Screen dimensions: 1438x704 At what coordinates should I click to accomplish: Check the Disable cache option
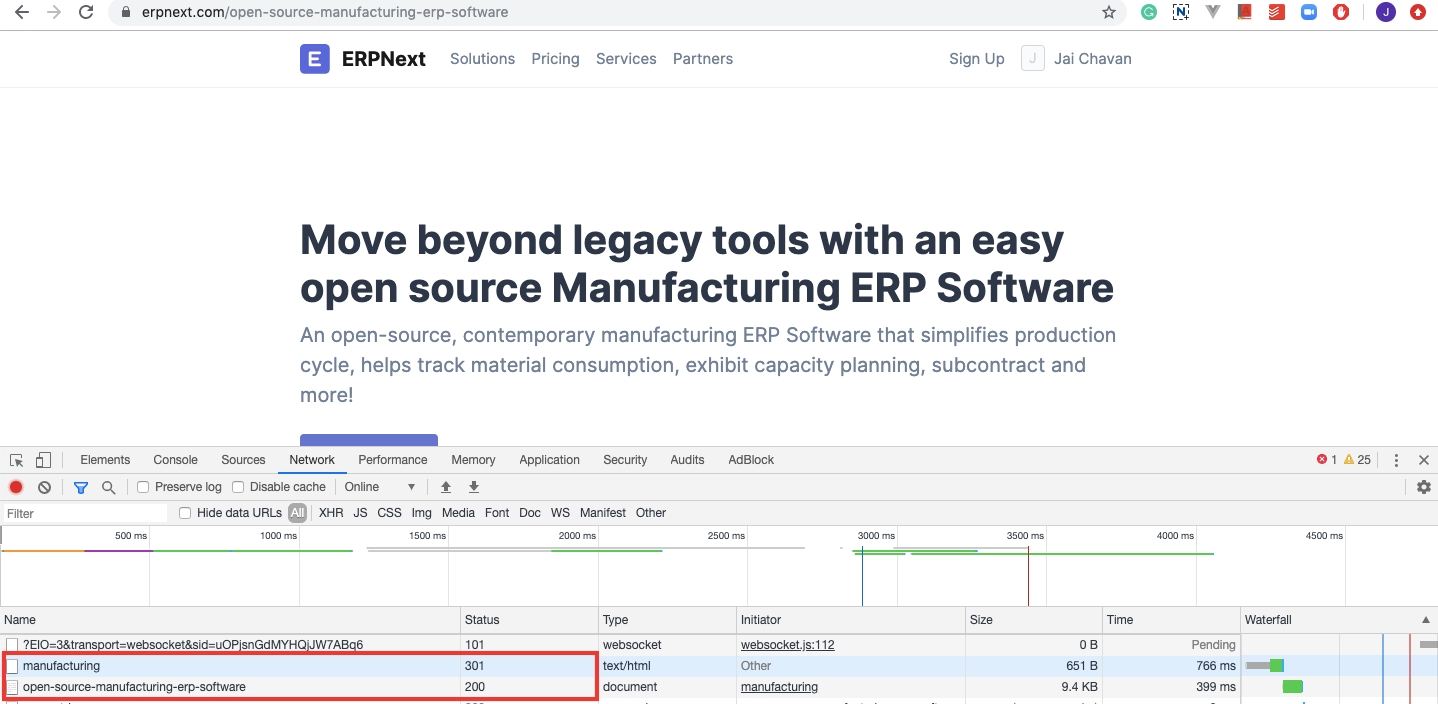pyautogui.click(x=238, y=487)
